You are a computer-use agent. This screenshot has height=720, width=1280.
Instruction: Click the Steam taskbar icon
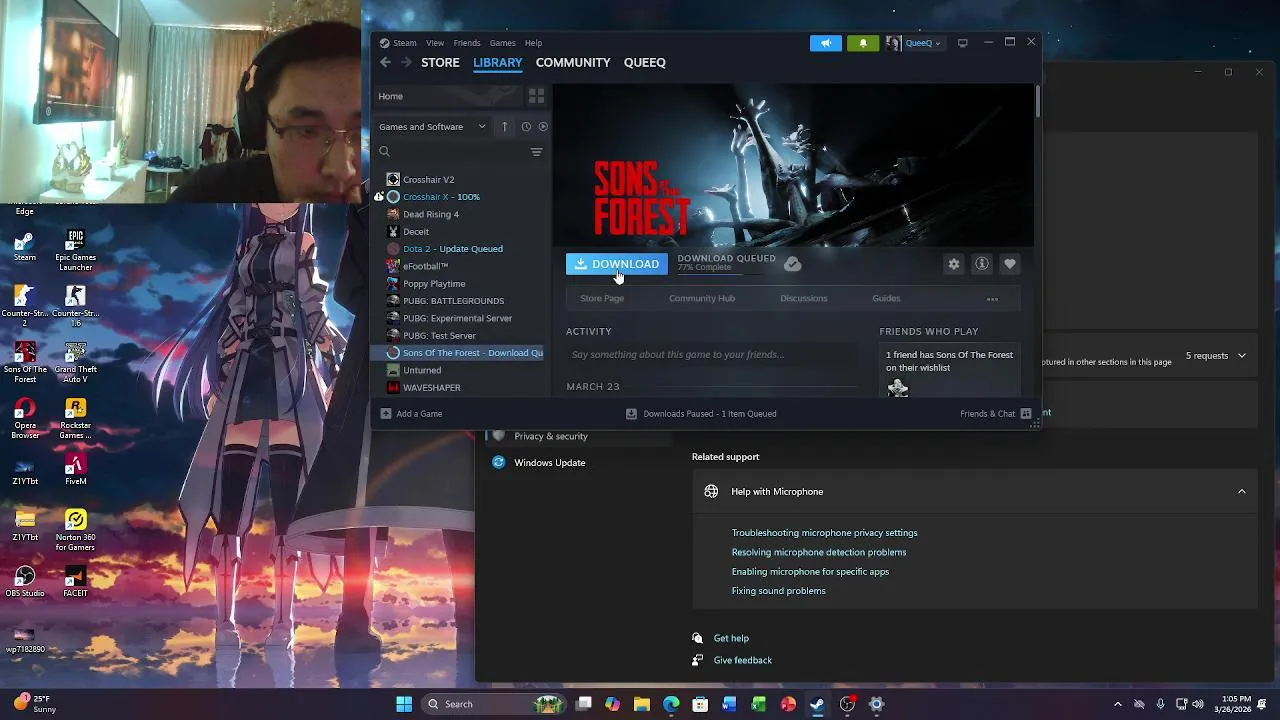pos(817,704)
